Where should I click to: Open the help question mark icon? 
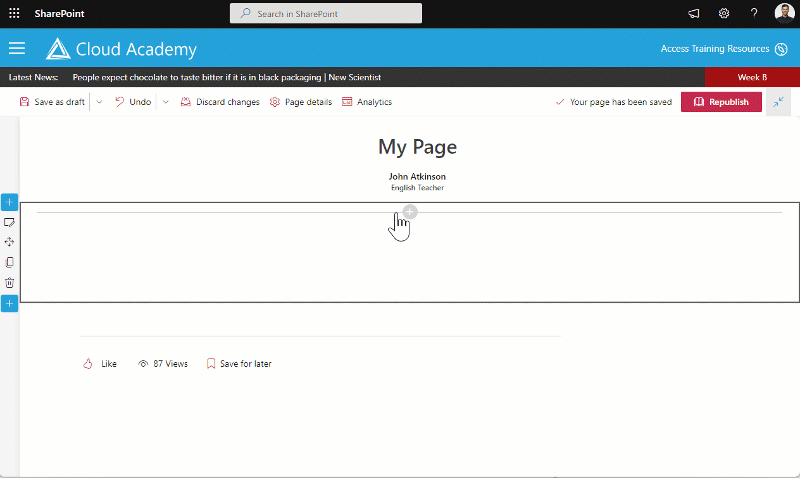(754, 14)
